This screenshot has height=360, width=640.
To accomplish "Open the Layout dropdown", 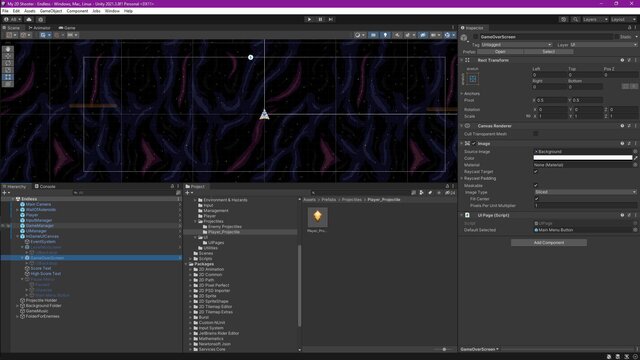I will (624, 19).
